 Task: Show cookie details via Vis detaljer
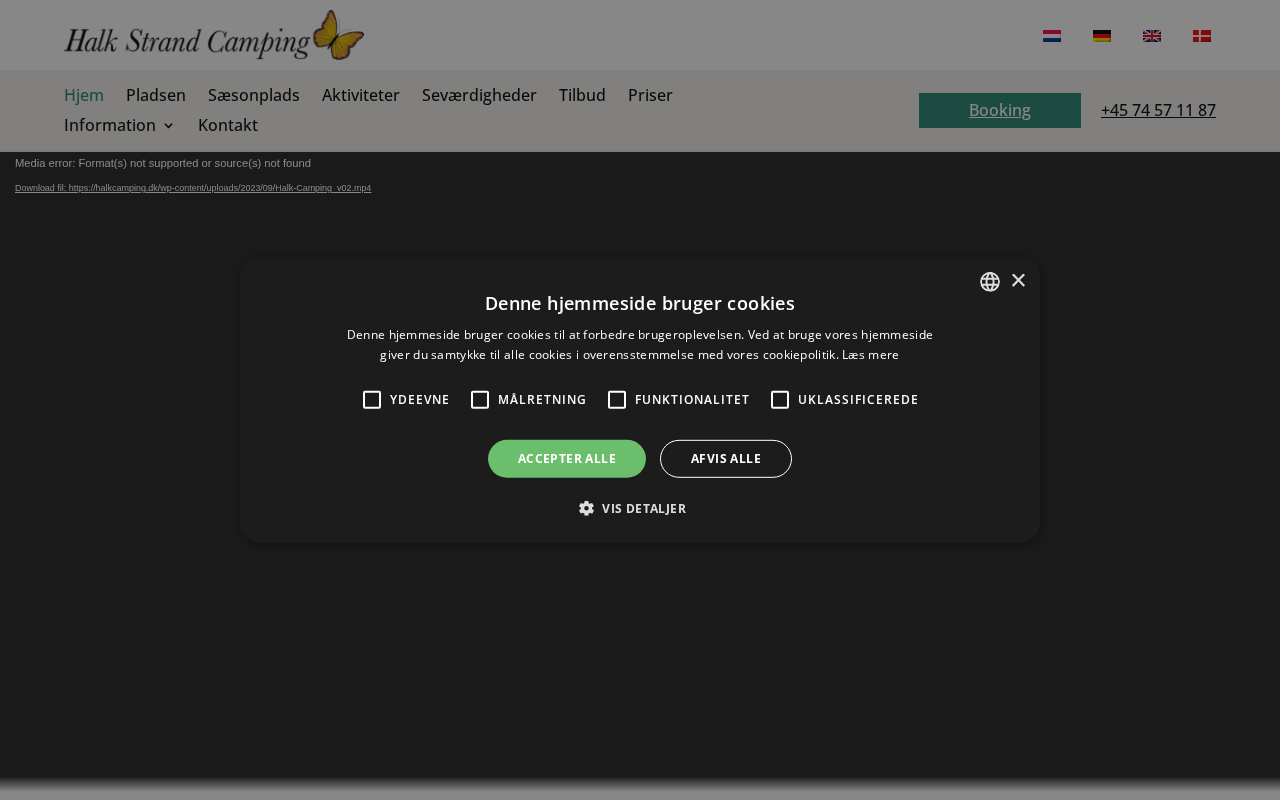coord(633,508)
